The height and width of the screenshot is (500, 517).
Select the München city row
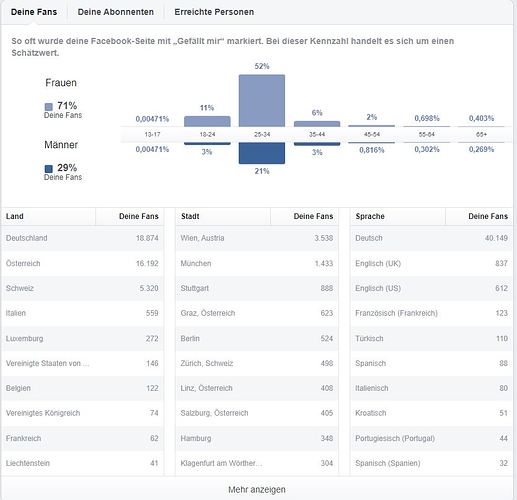[257, 263]
